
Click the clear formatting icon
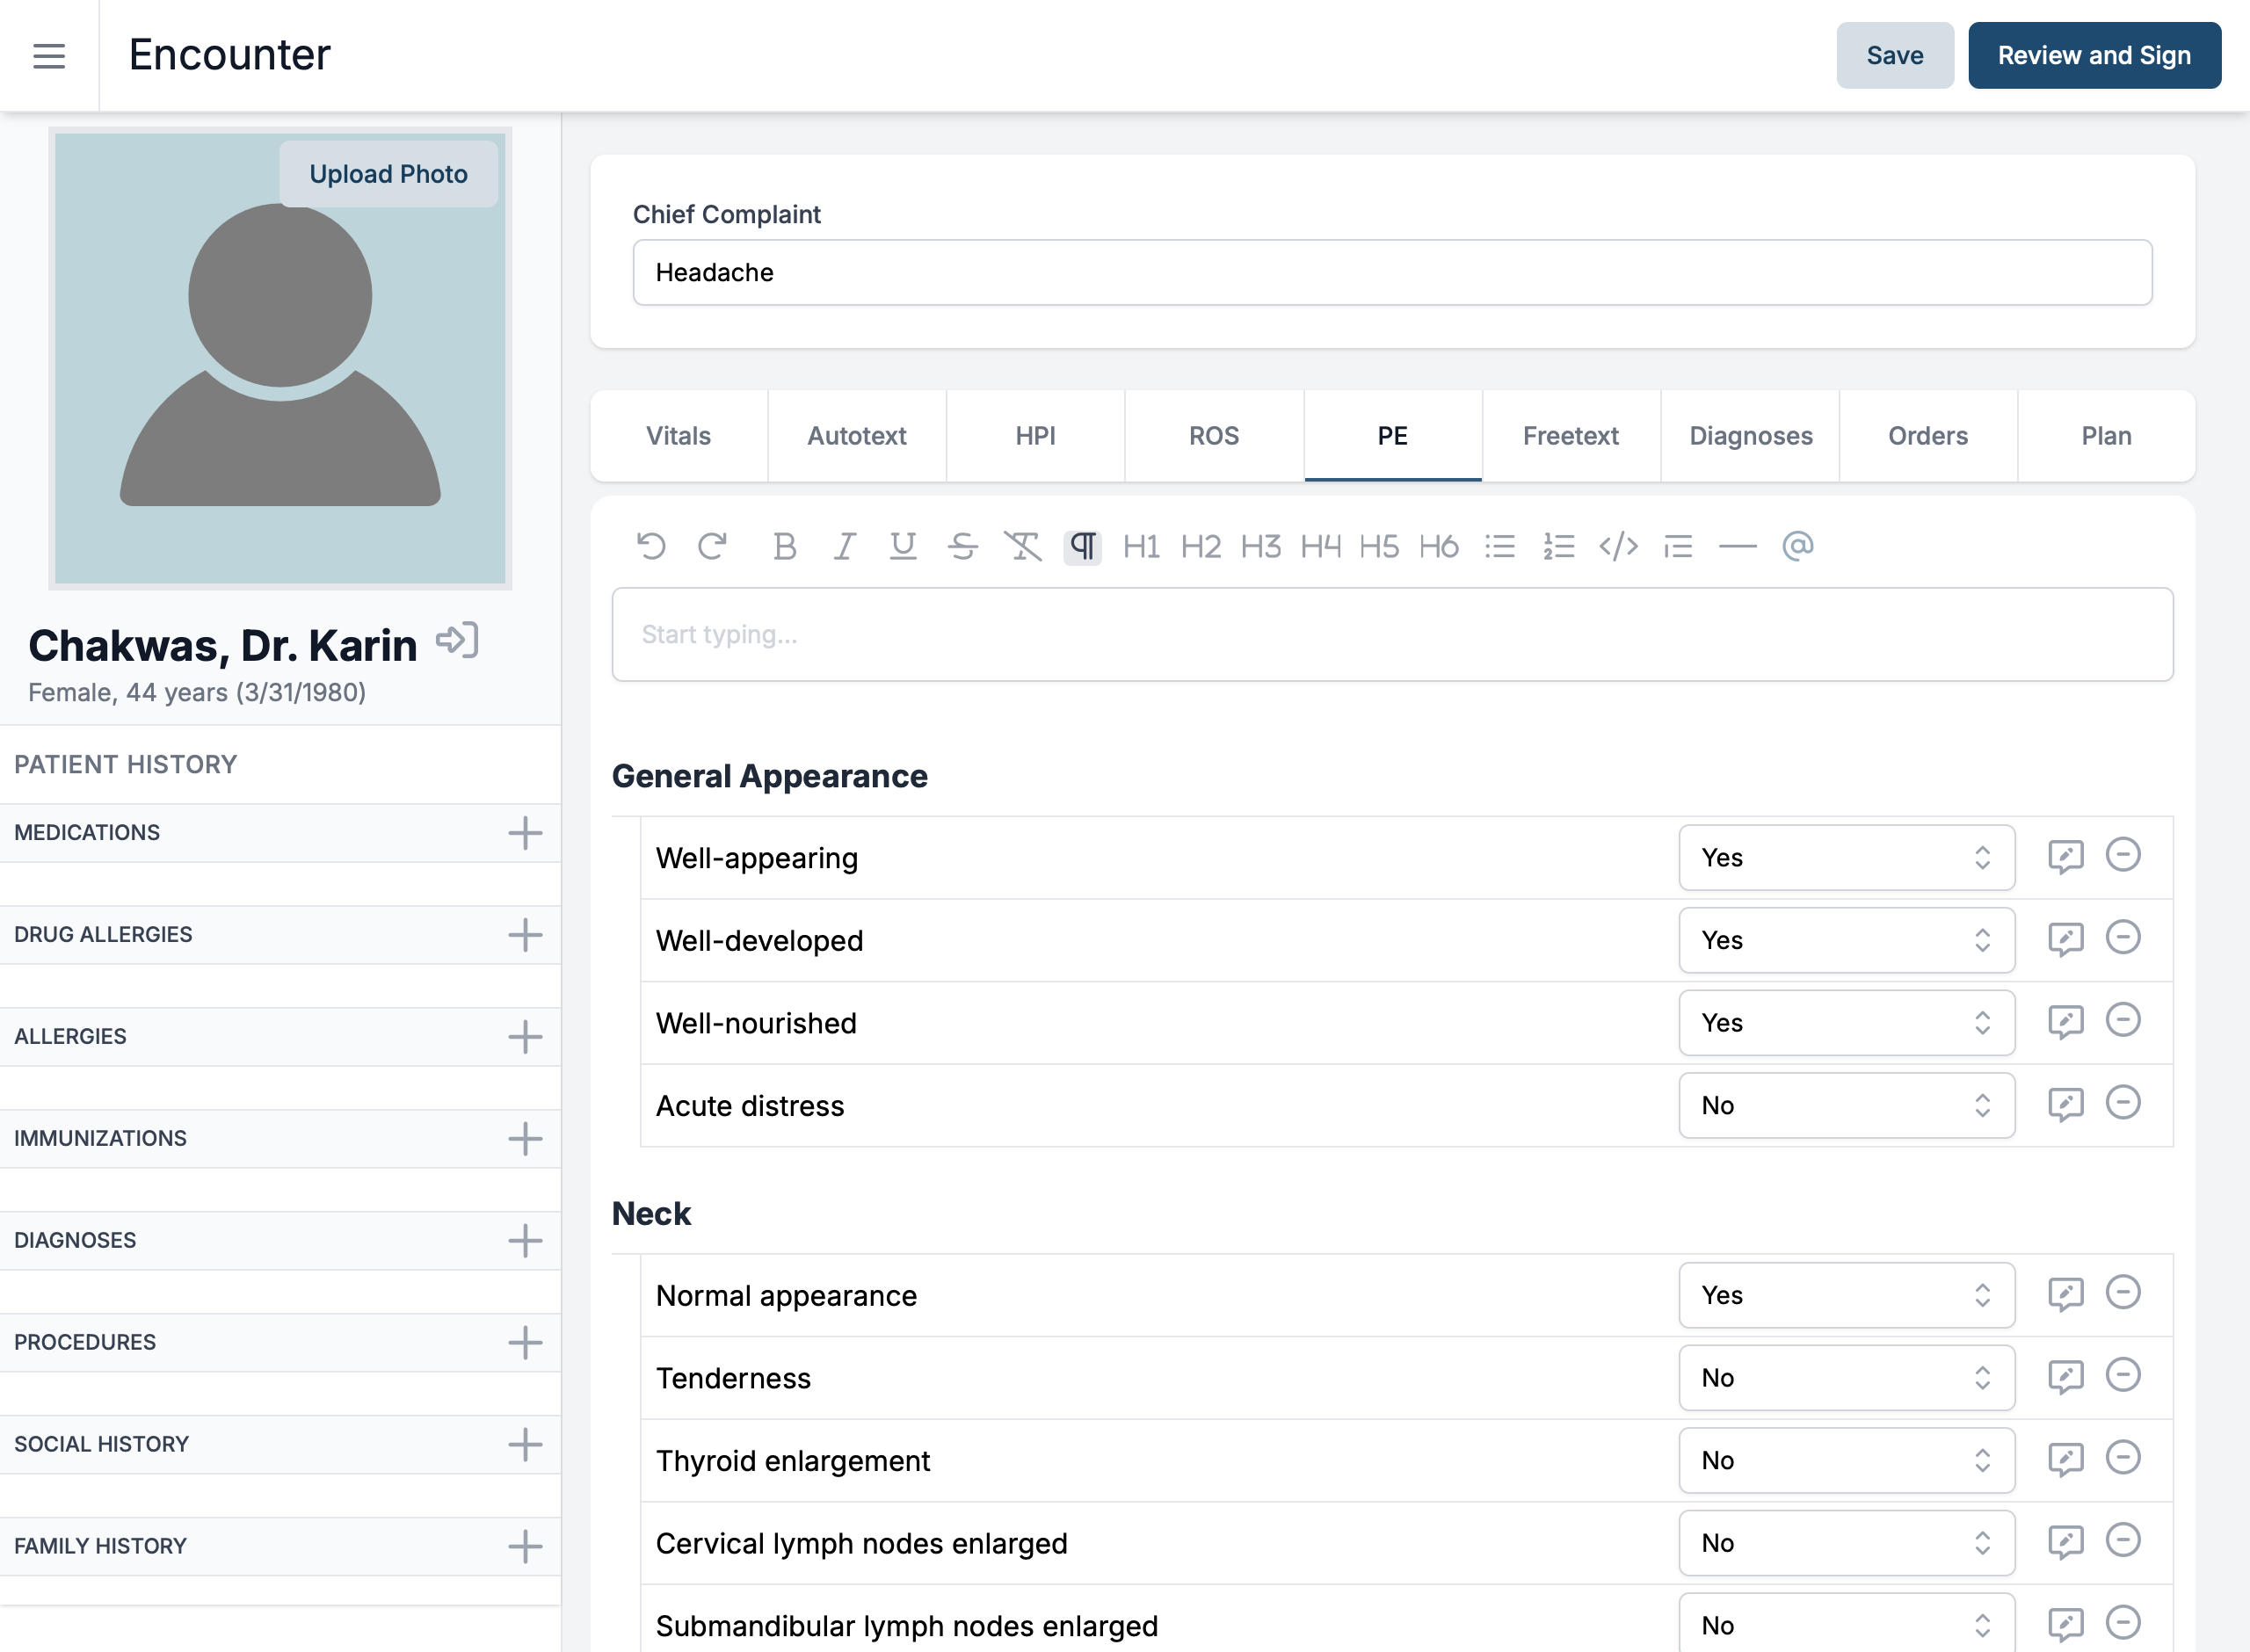point(1022,546)
